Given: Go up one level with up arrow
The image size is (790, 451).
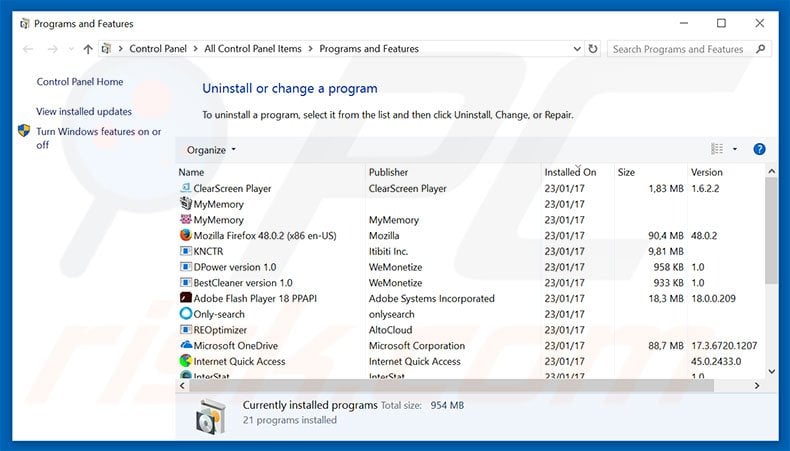Looking at the screenshot, I should pyautogui.click(x=88, y=49).
